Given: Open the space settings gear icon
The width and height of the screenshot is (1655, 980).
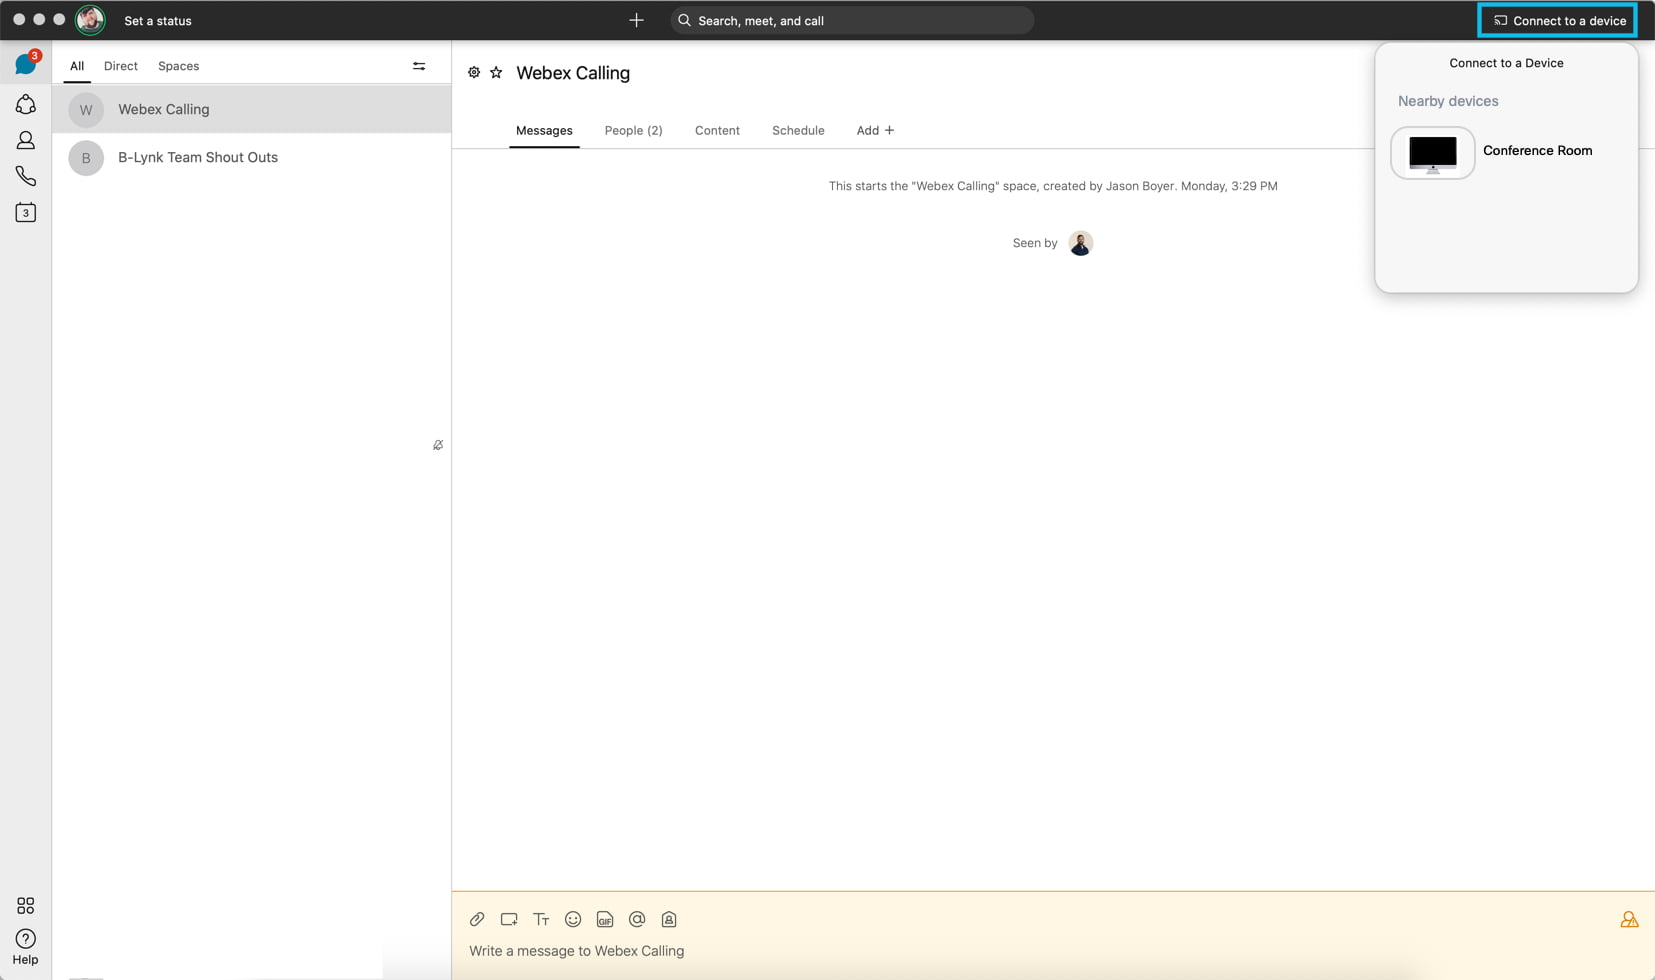Looking at the screenshot, I should (474, 72).
